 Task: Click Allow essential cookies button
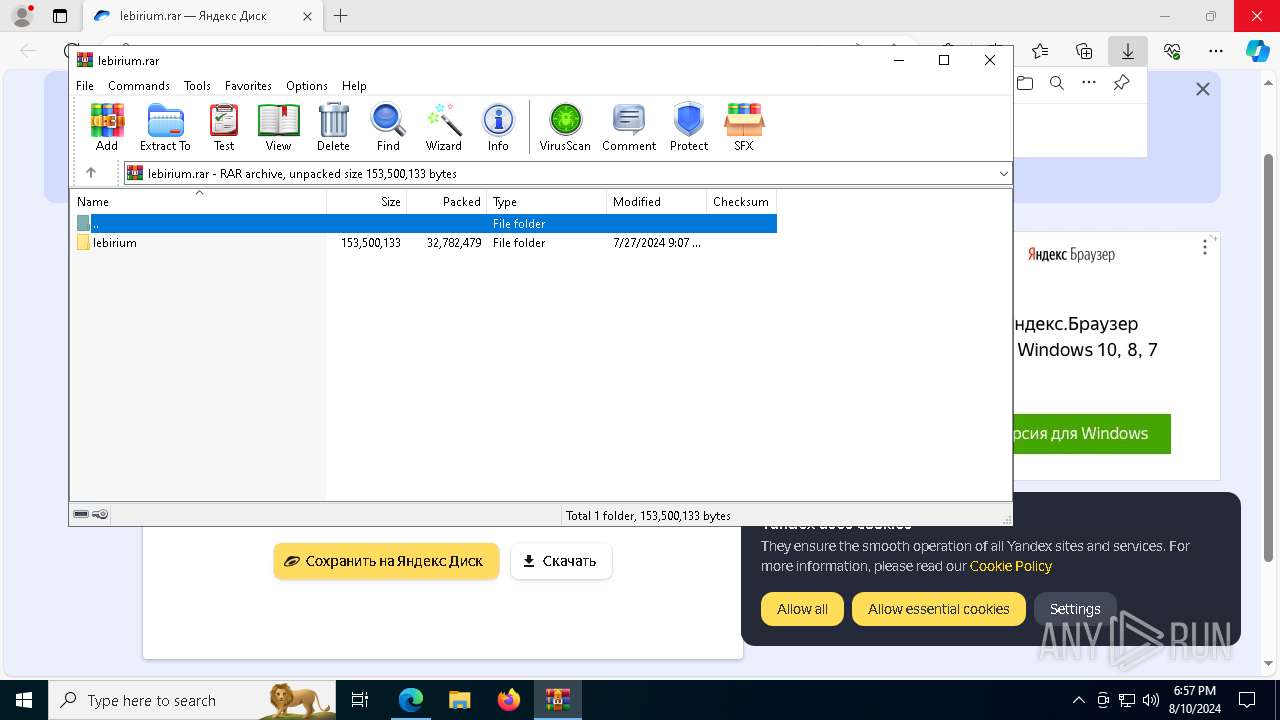coord(938,609)
